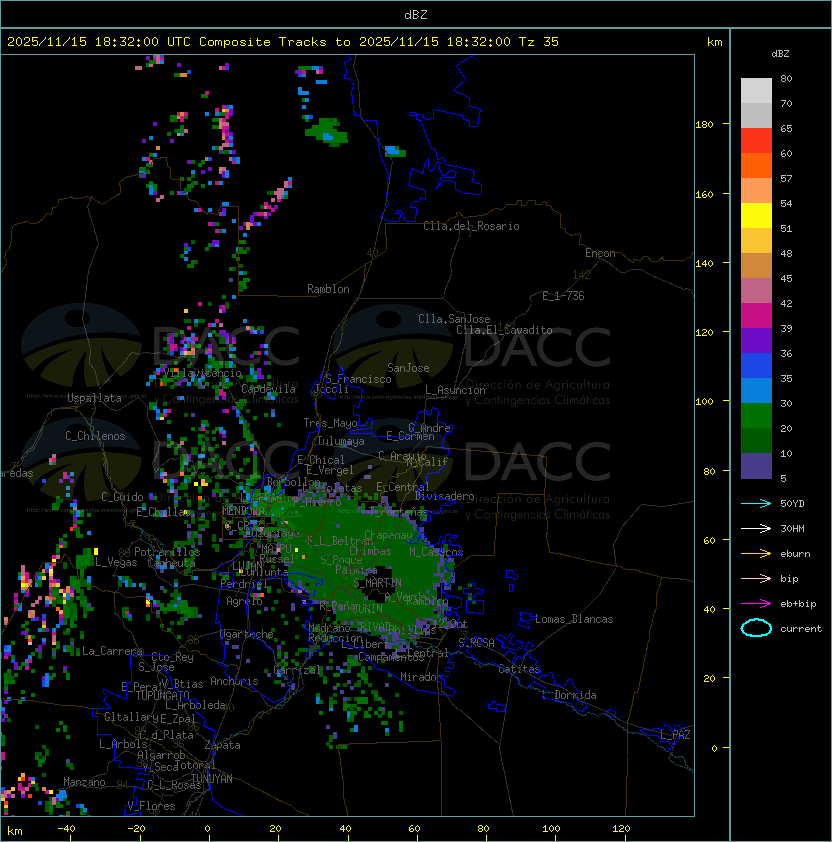The image size is (832, 842).
Task: Click the Clla.del_Rosario map label
Action: click(x=471, y=226)
